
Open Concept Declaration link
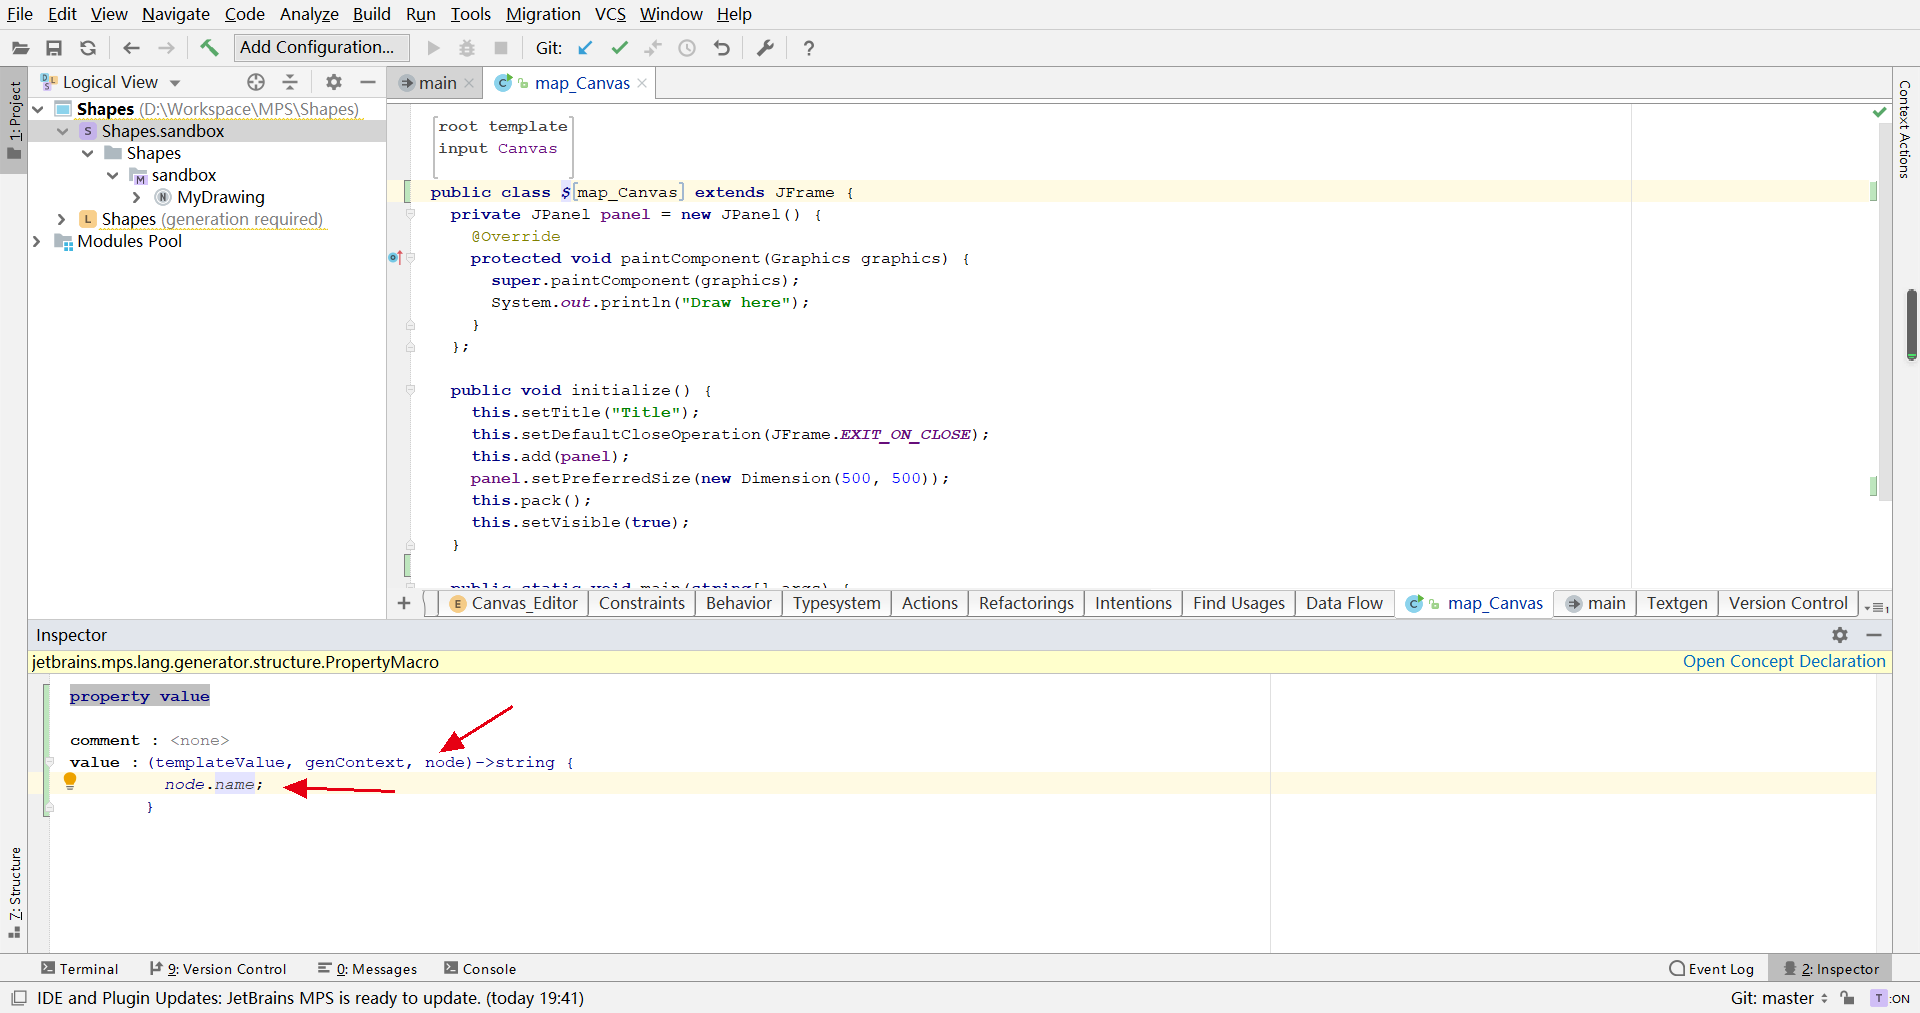(x=1783, y=661)
